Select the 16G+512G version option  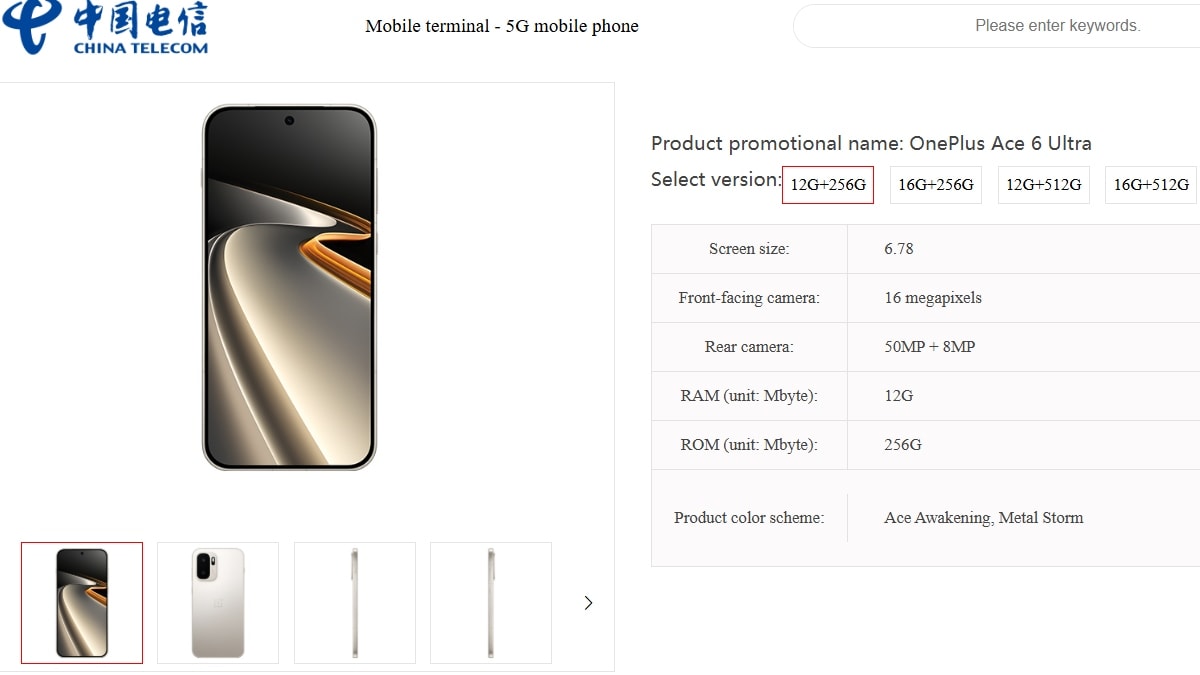(1150, 185)
